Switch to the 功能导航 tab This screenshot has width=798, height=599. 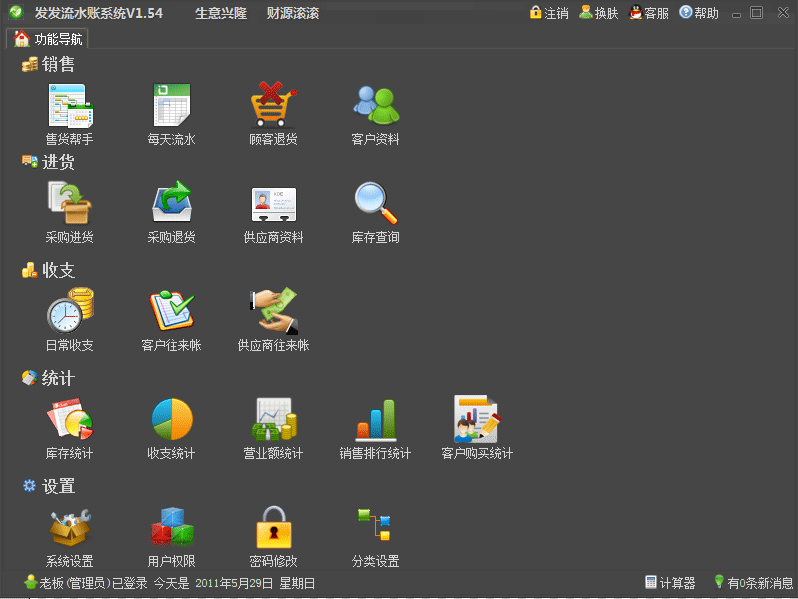pos(48,39)
